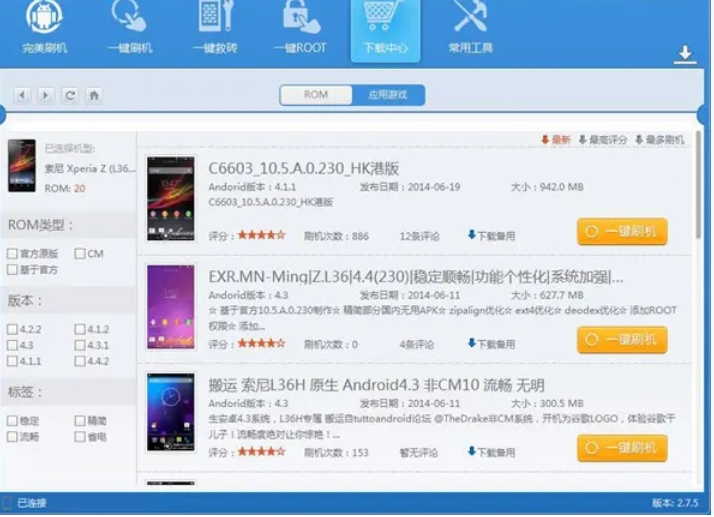Click the 大小：942.0 MB text
Viewport: 714px width, 517px height.
click(547, 187)
